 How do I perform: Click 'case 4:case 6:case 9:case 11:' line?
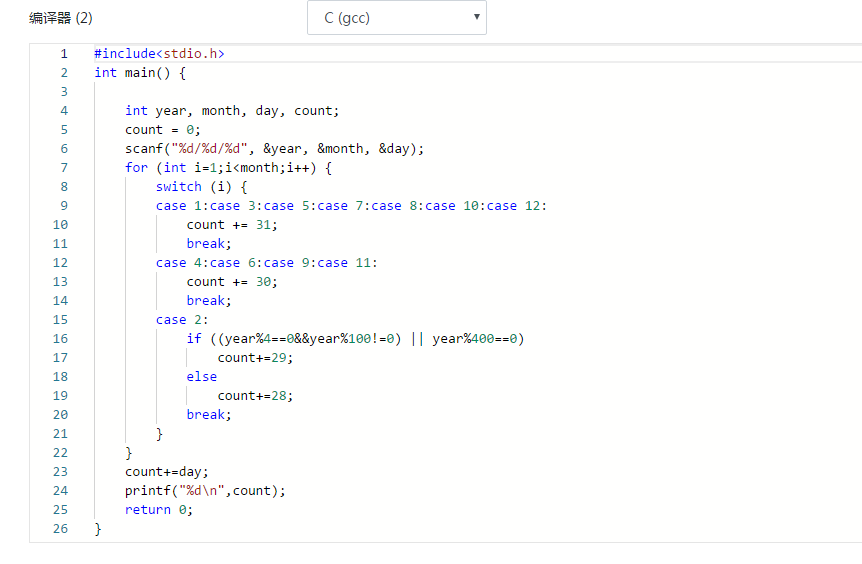(x=267, y=263)
